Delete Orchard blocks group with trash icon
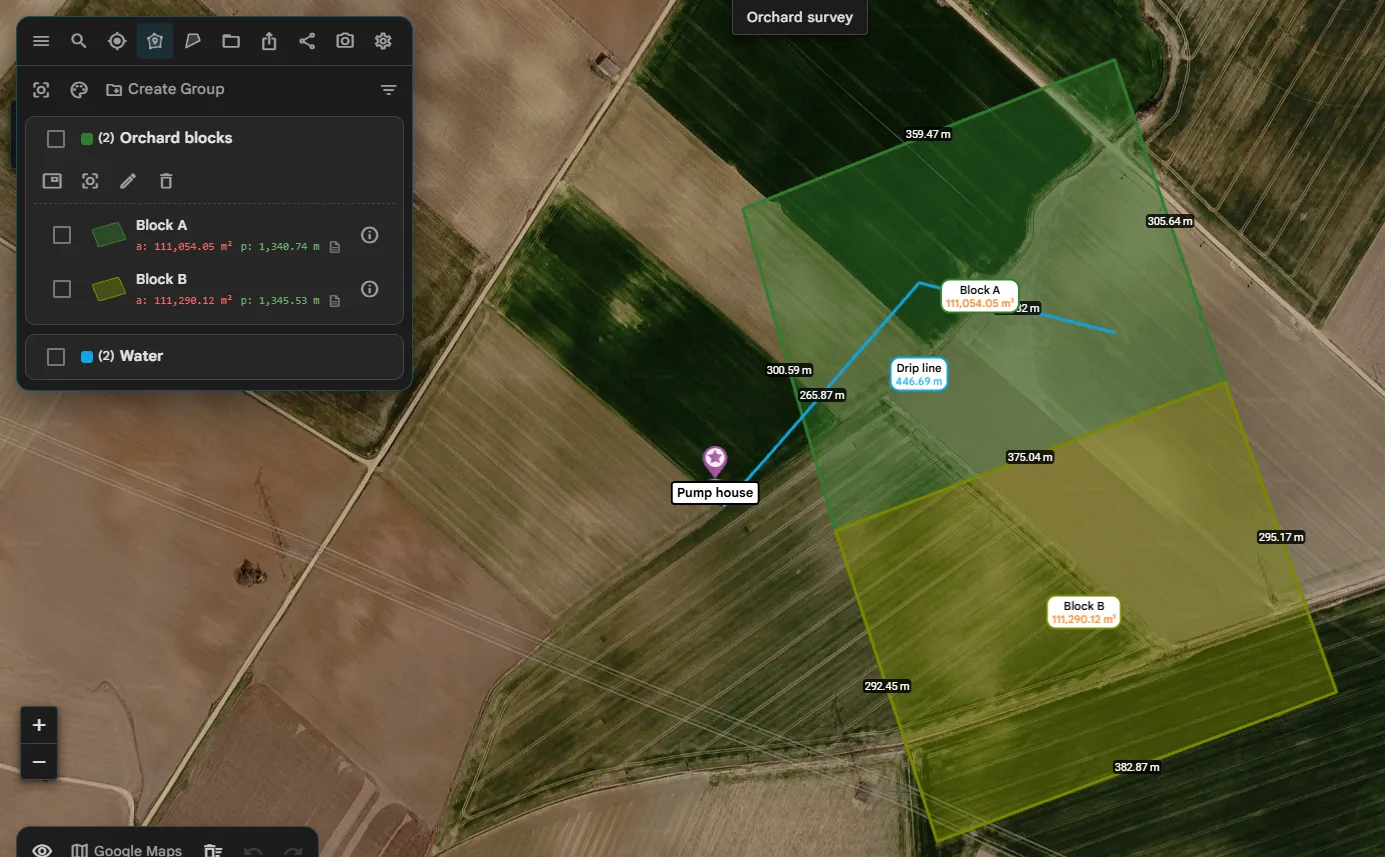The height and width of the screenshot is (857, 1385). 166,181
